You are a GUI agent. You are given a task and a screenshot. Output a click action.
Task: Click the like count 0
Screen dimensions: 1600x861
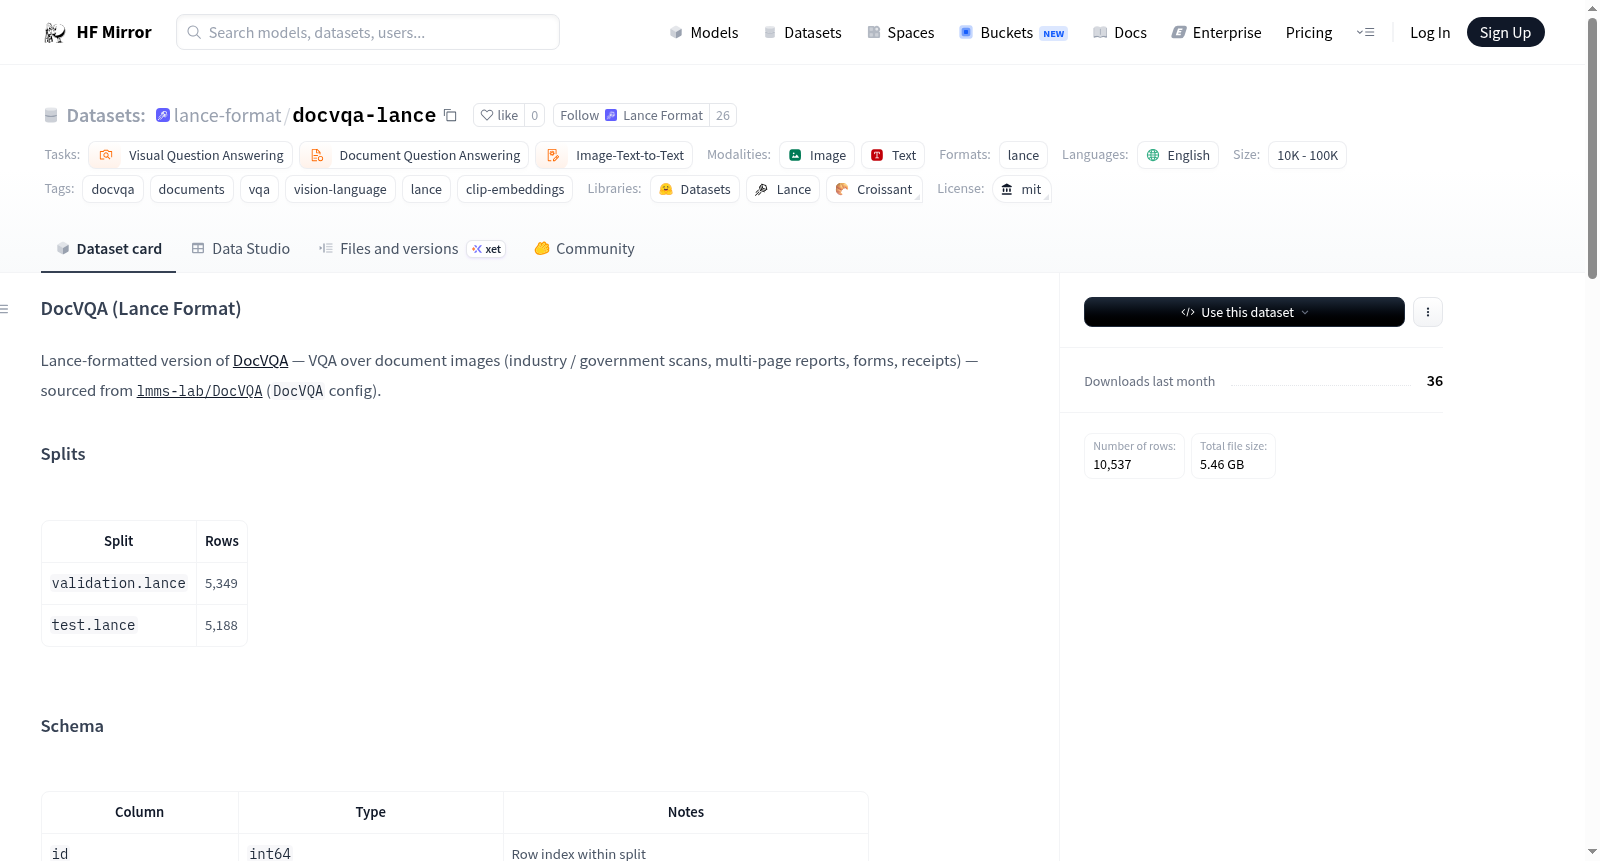click(x=535, y=115)
